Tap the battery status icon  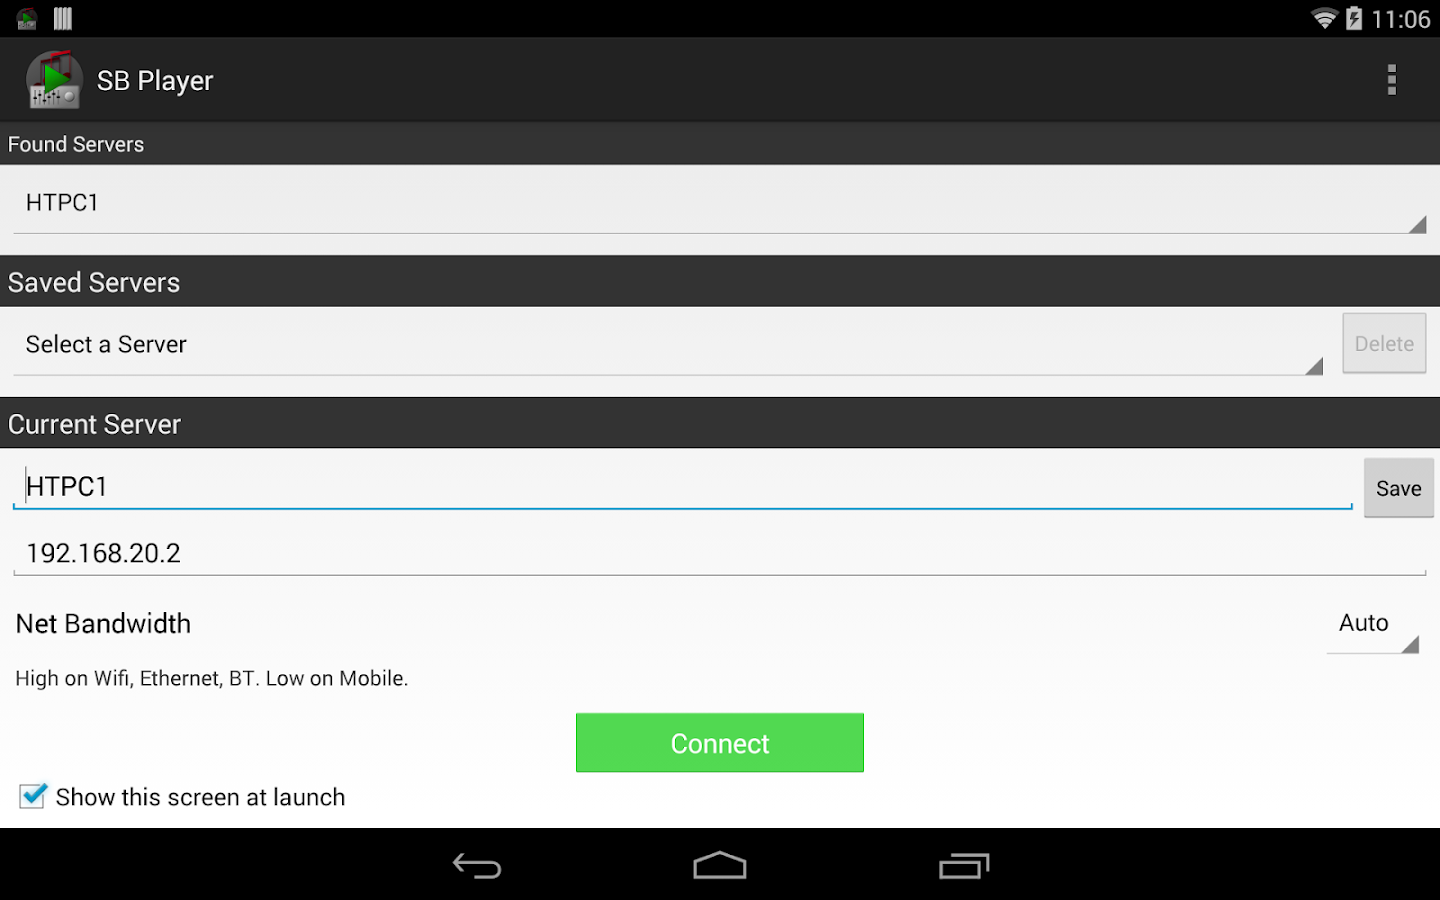[1354, 19]
